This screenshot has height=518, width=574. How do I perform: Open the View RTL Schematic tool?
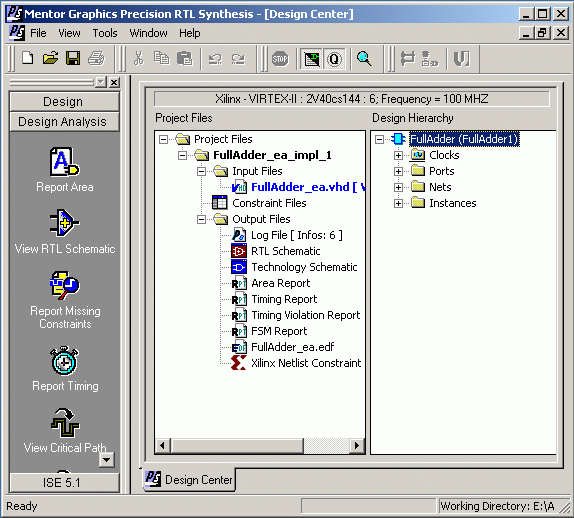coord(64,223)
